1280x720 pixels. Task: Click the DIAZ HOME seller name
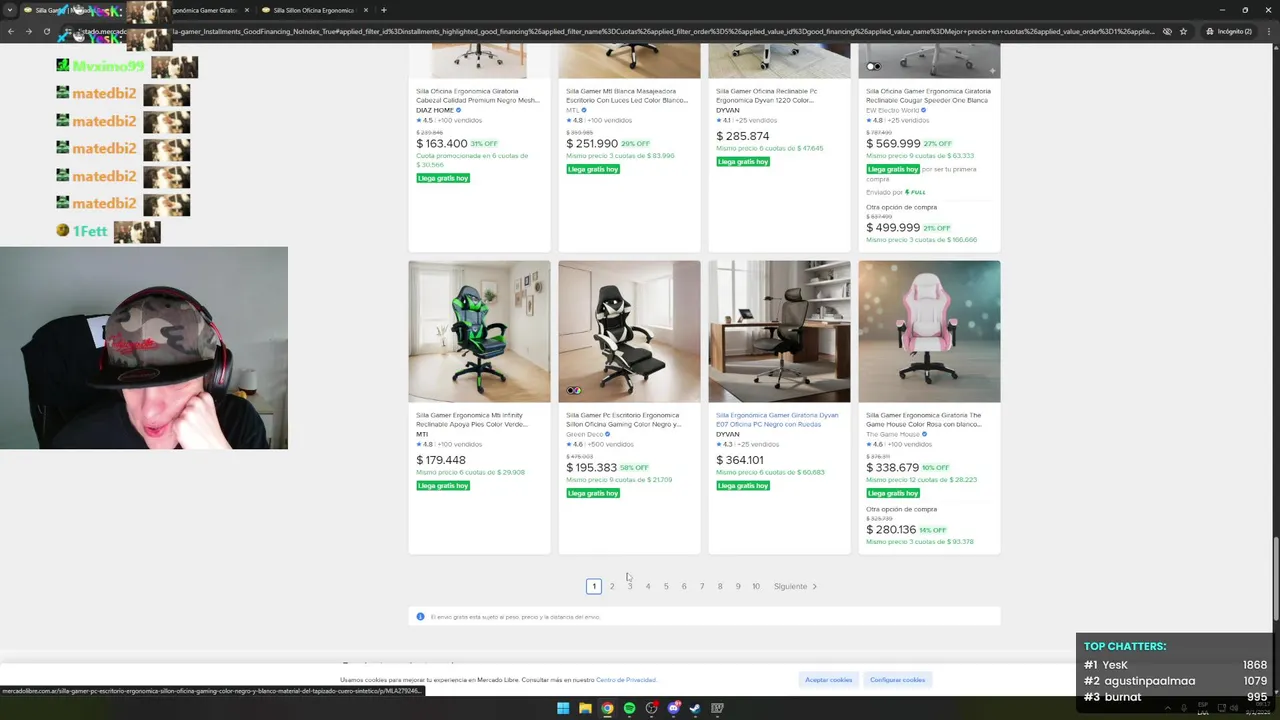click(435, 110)
